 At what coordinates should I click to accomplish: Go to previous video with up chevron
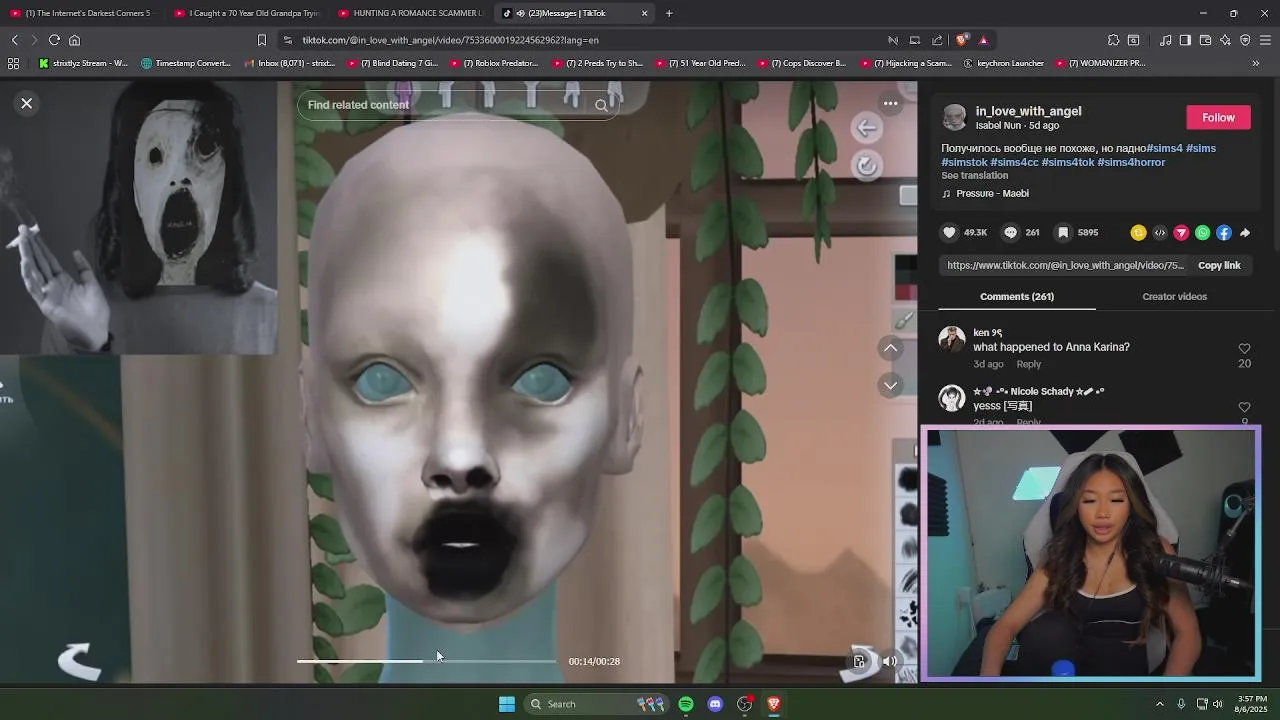point(890,348)
